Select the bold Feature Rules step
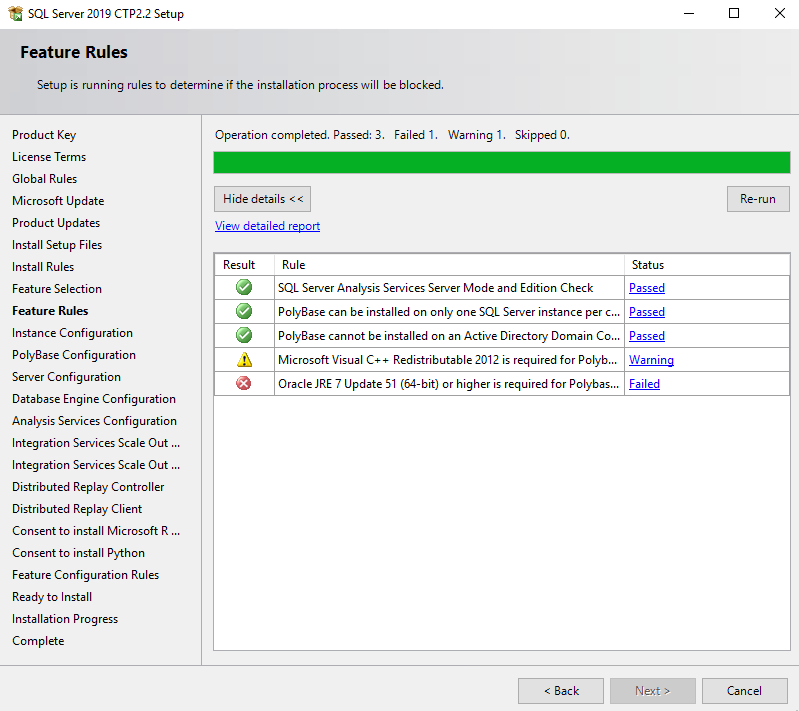This screenshot has height=711, width=799. click(50, 310)
